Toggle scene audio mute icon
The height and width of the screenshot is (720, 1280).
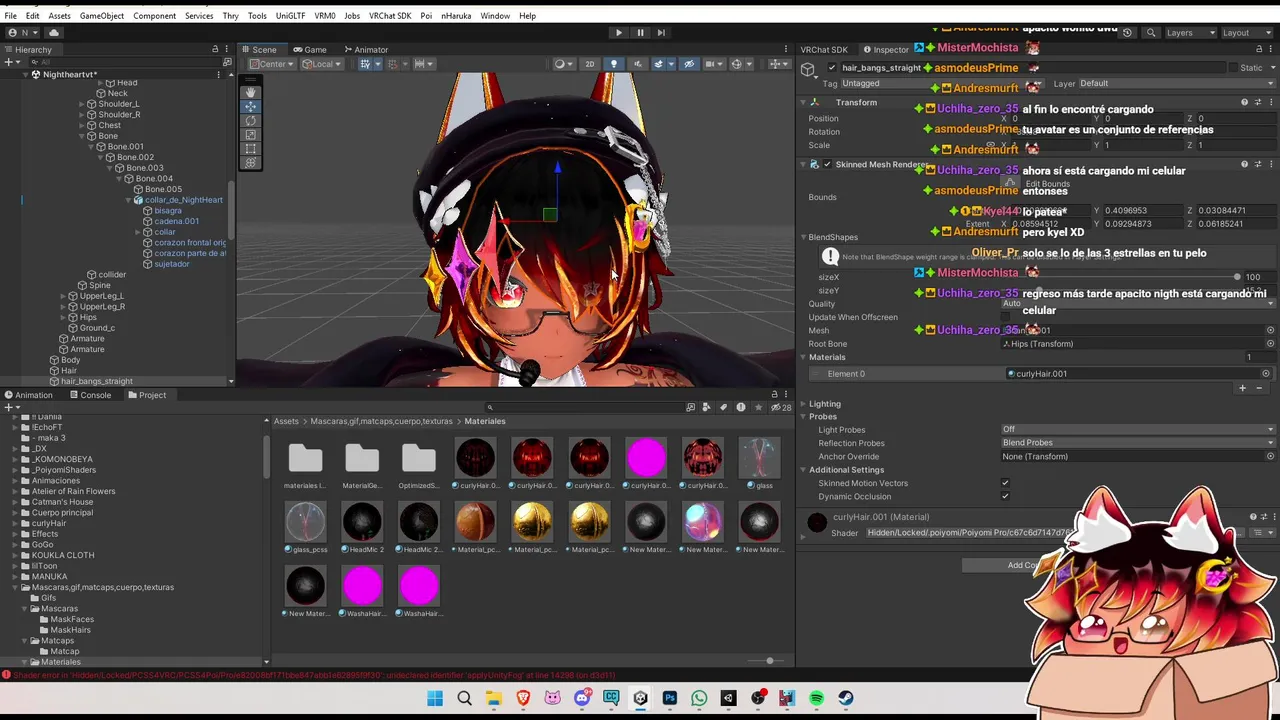[x=636, y=64]
